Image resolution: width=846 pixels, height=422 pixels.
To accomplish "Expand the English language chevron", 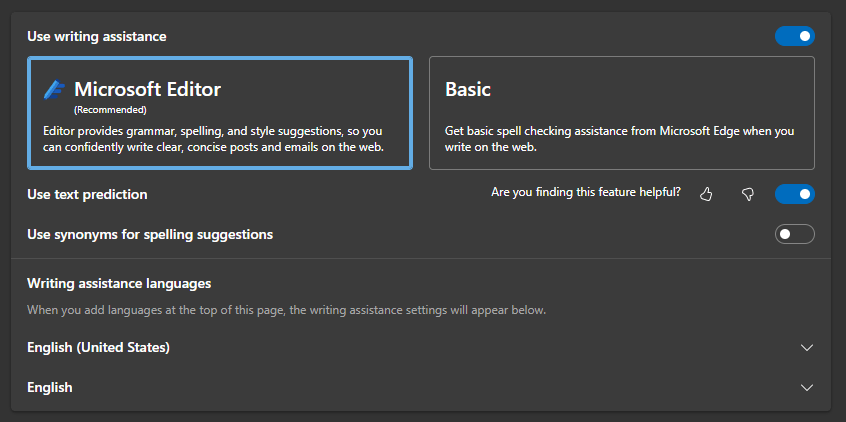I will click(807, 387).
